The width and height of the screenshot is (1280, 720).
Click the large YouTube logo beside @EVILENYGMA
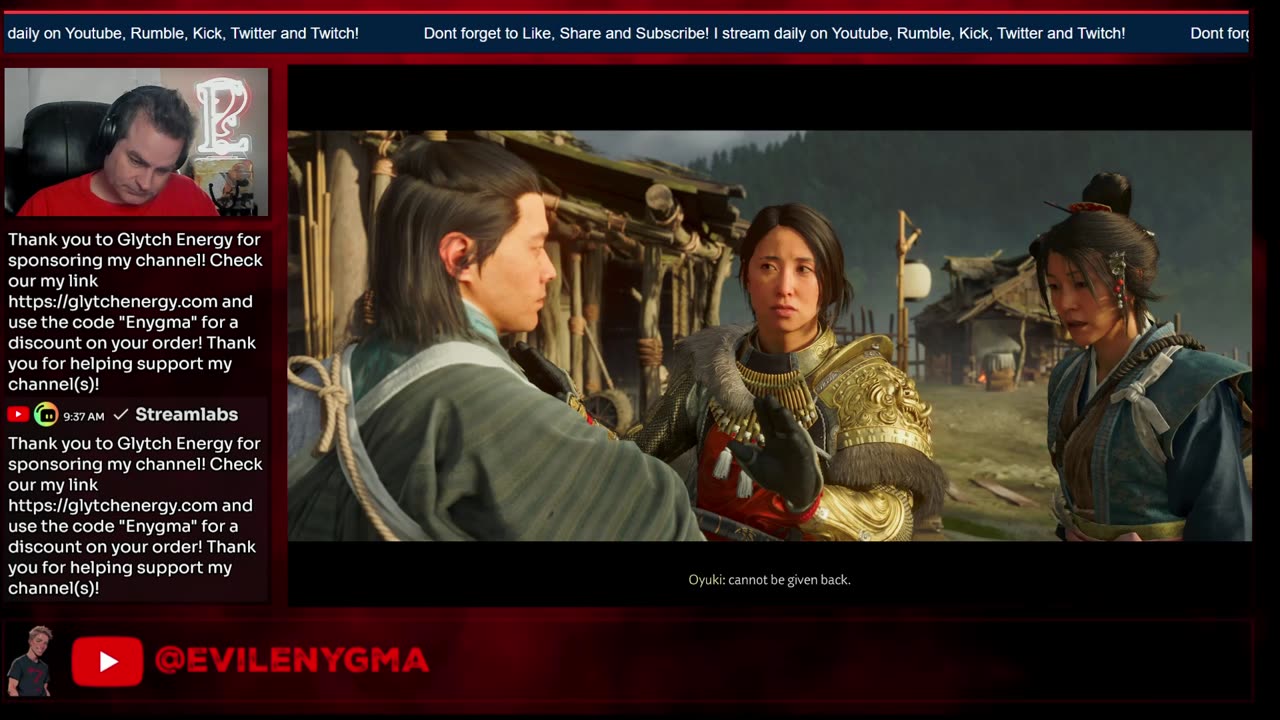[x=107, y=661]
